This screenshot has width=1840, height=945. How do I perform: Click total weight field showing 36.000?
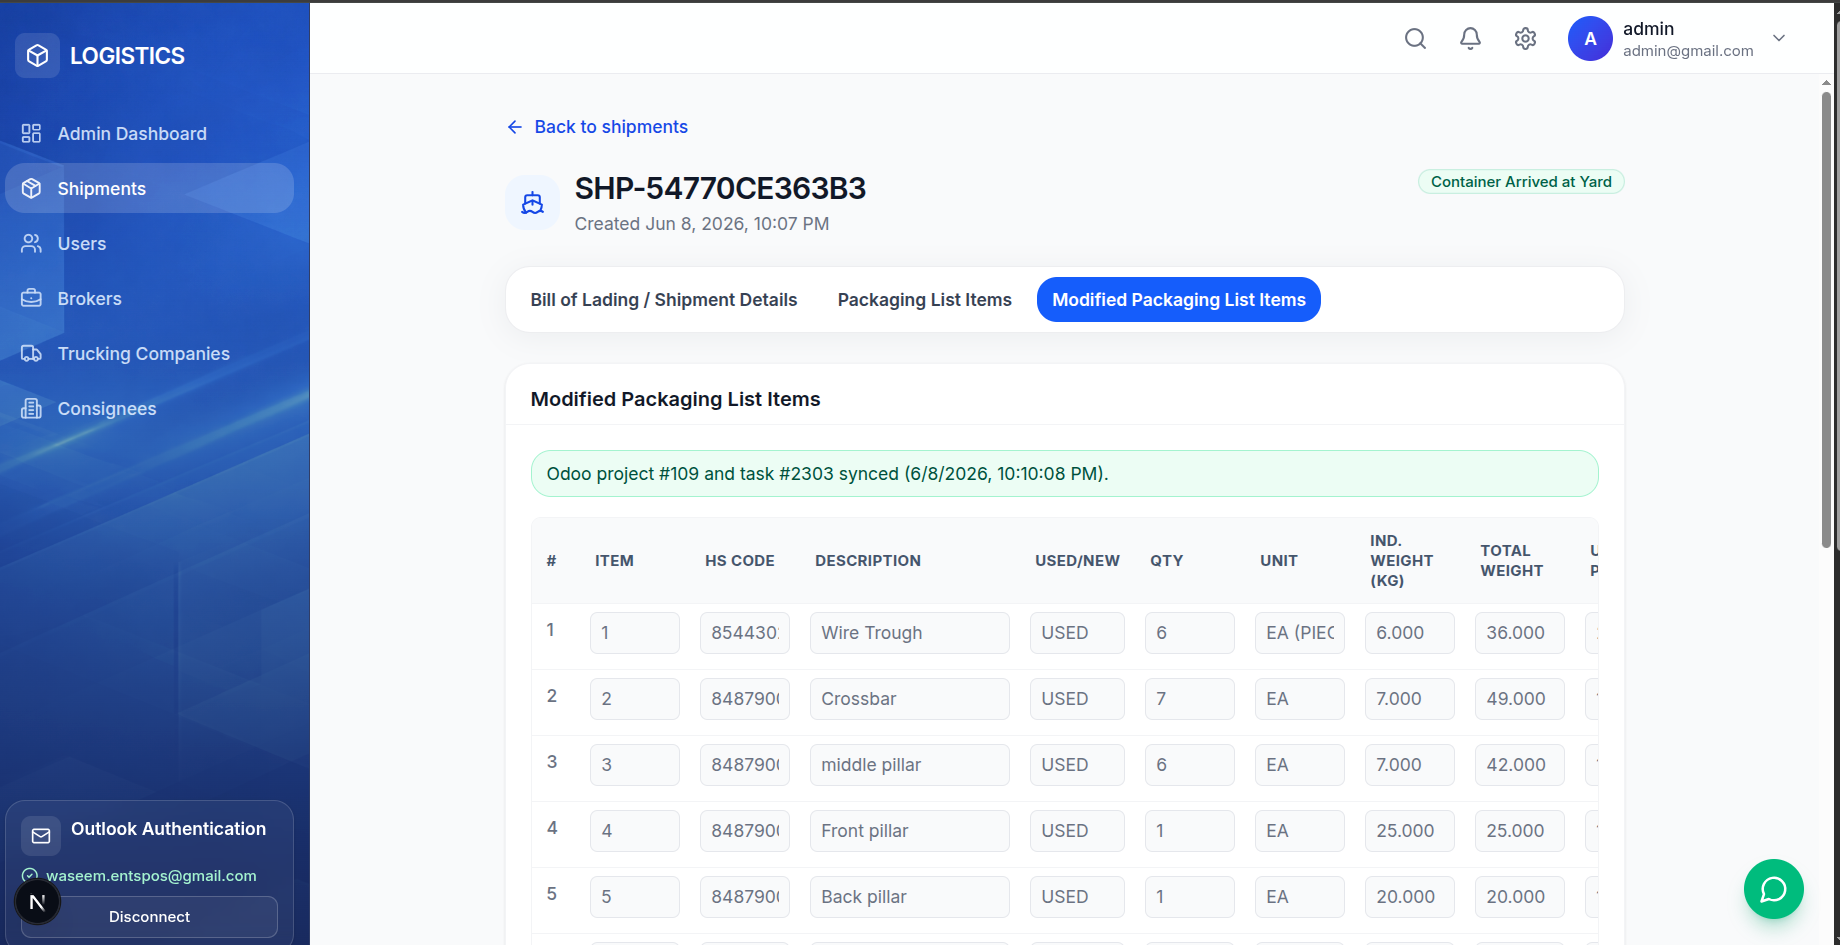pos(1520,633)
